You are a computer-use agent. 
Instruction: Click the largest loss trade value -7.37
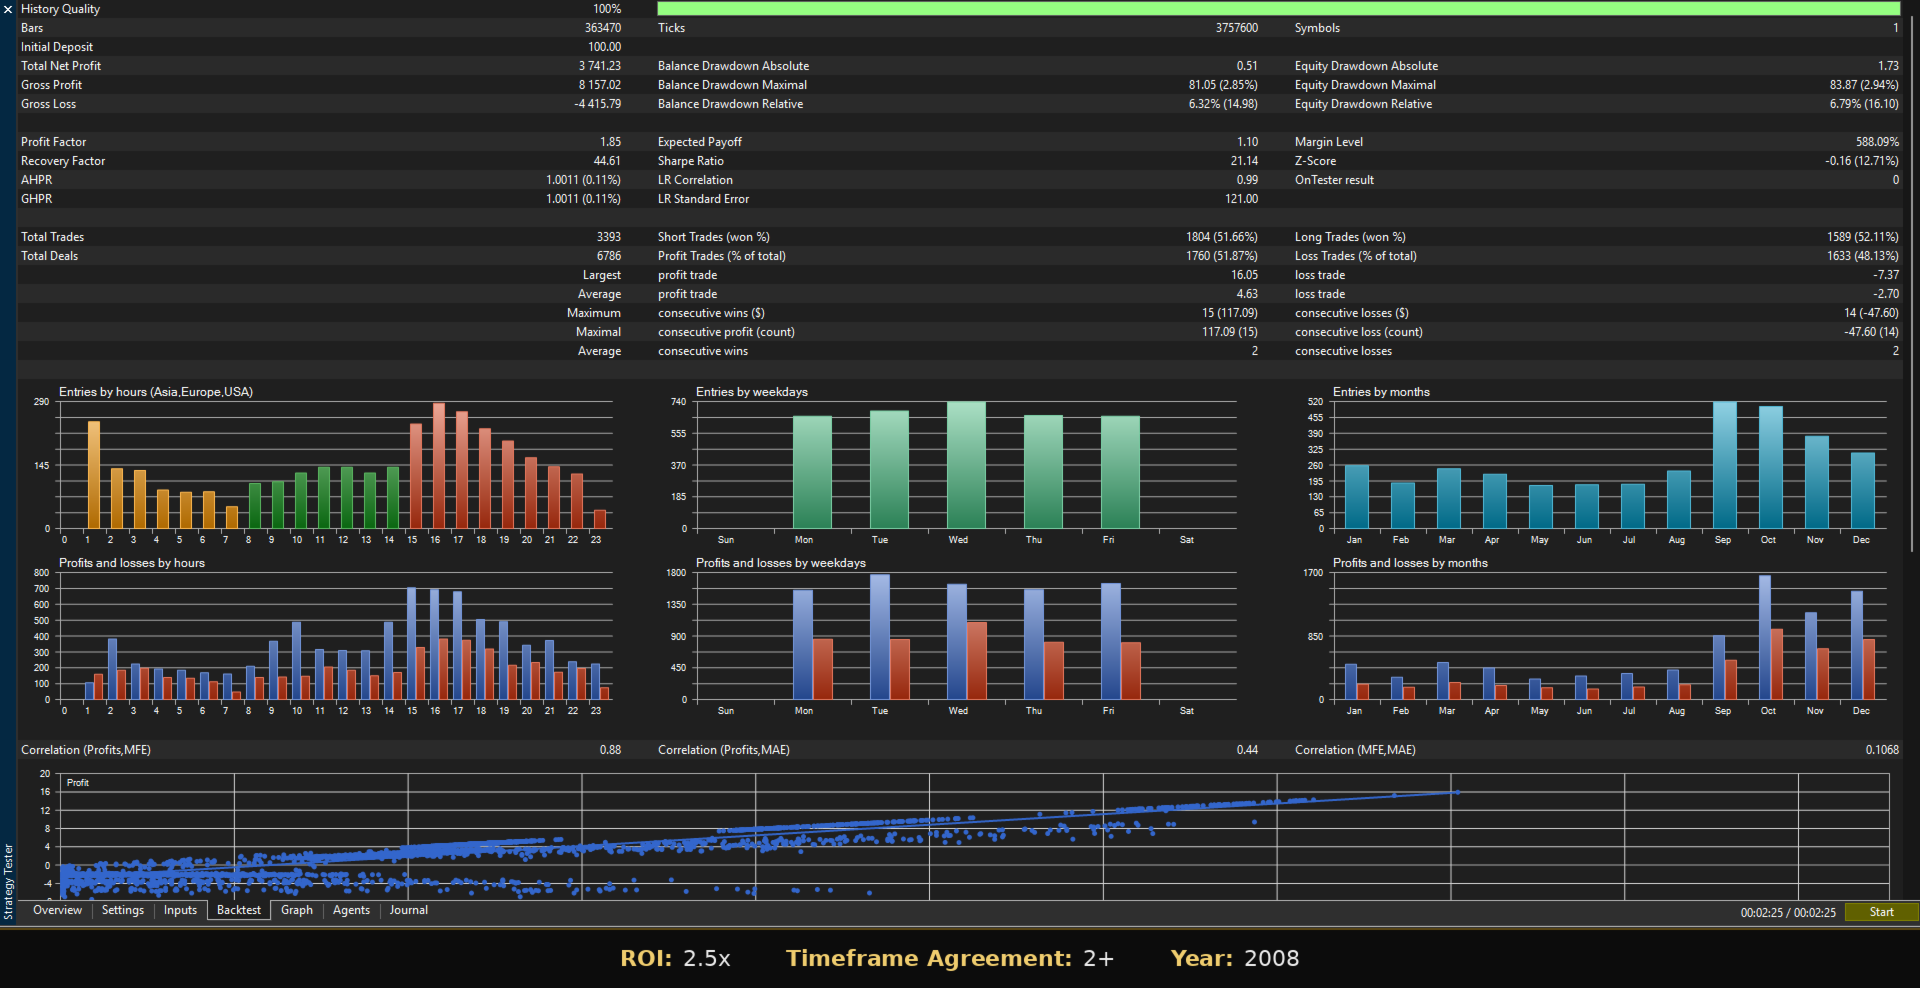click(x=1886, y=275)
